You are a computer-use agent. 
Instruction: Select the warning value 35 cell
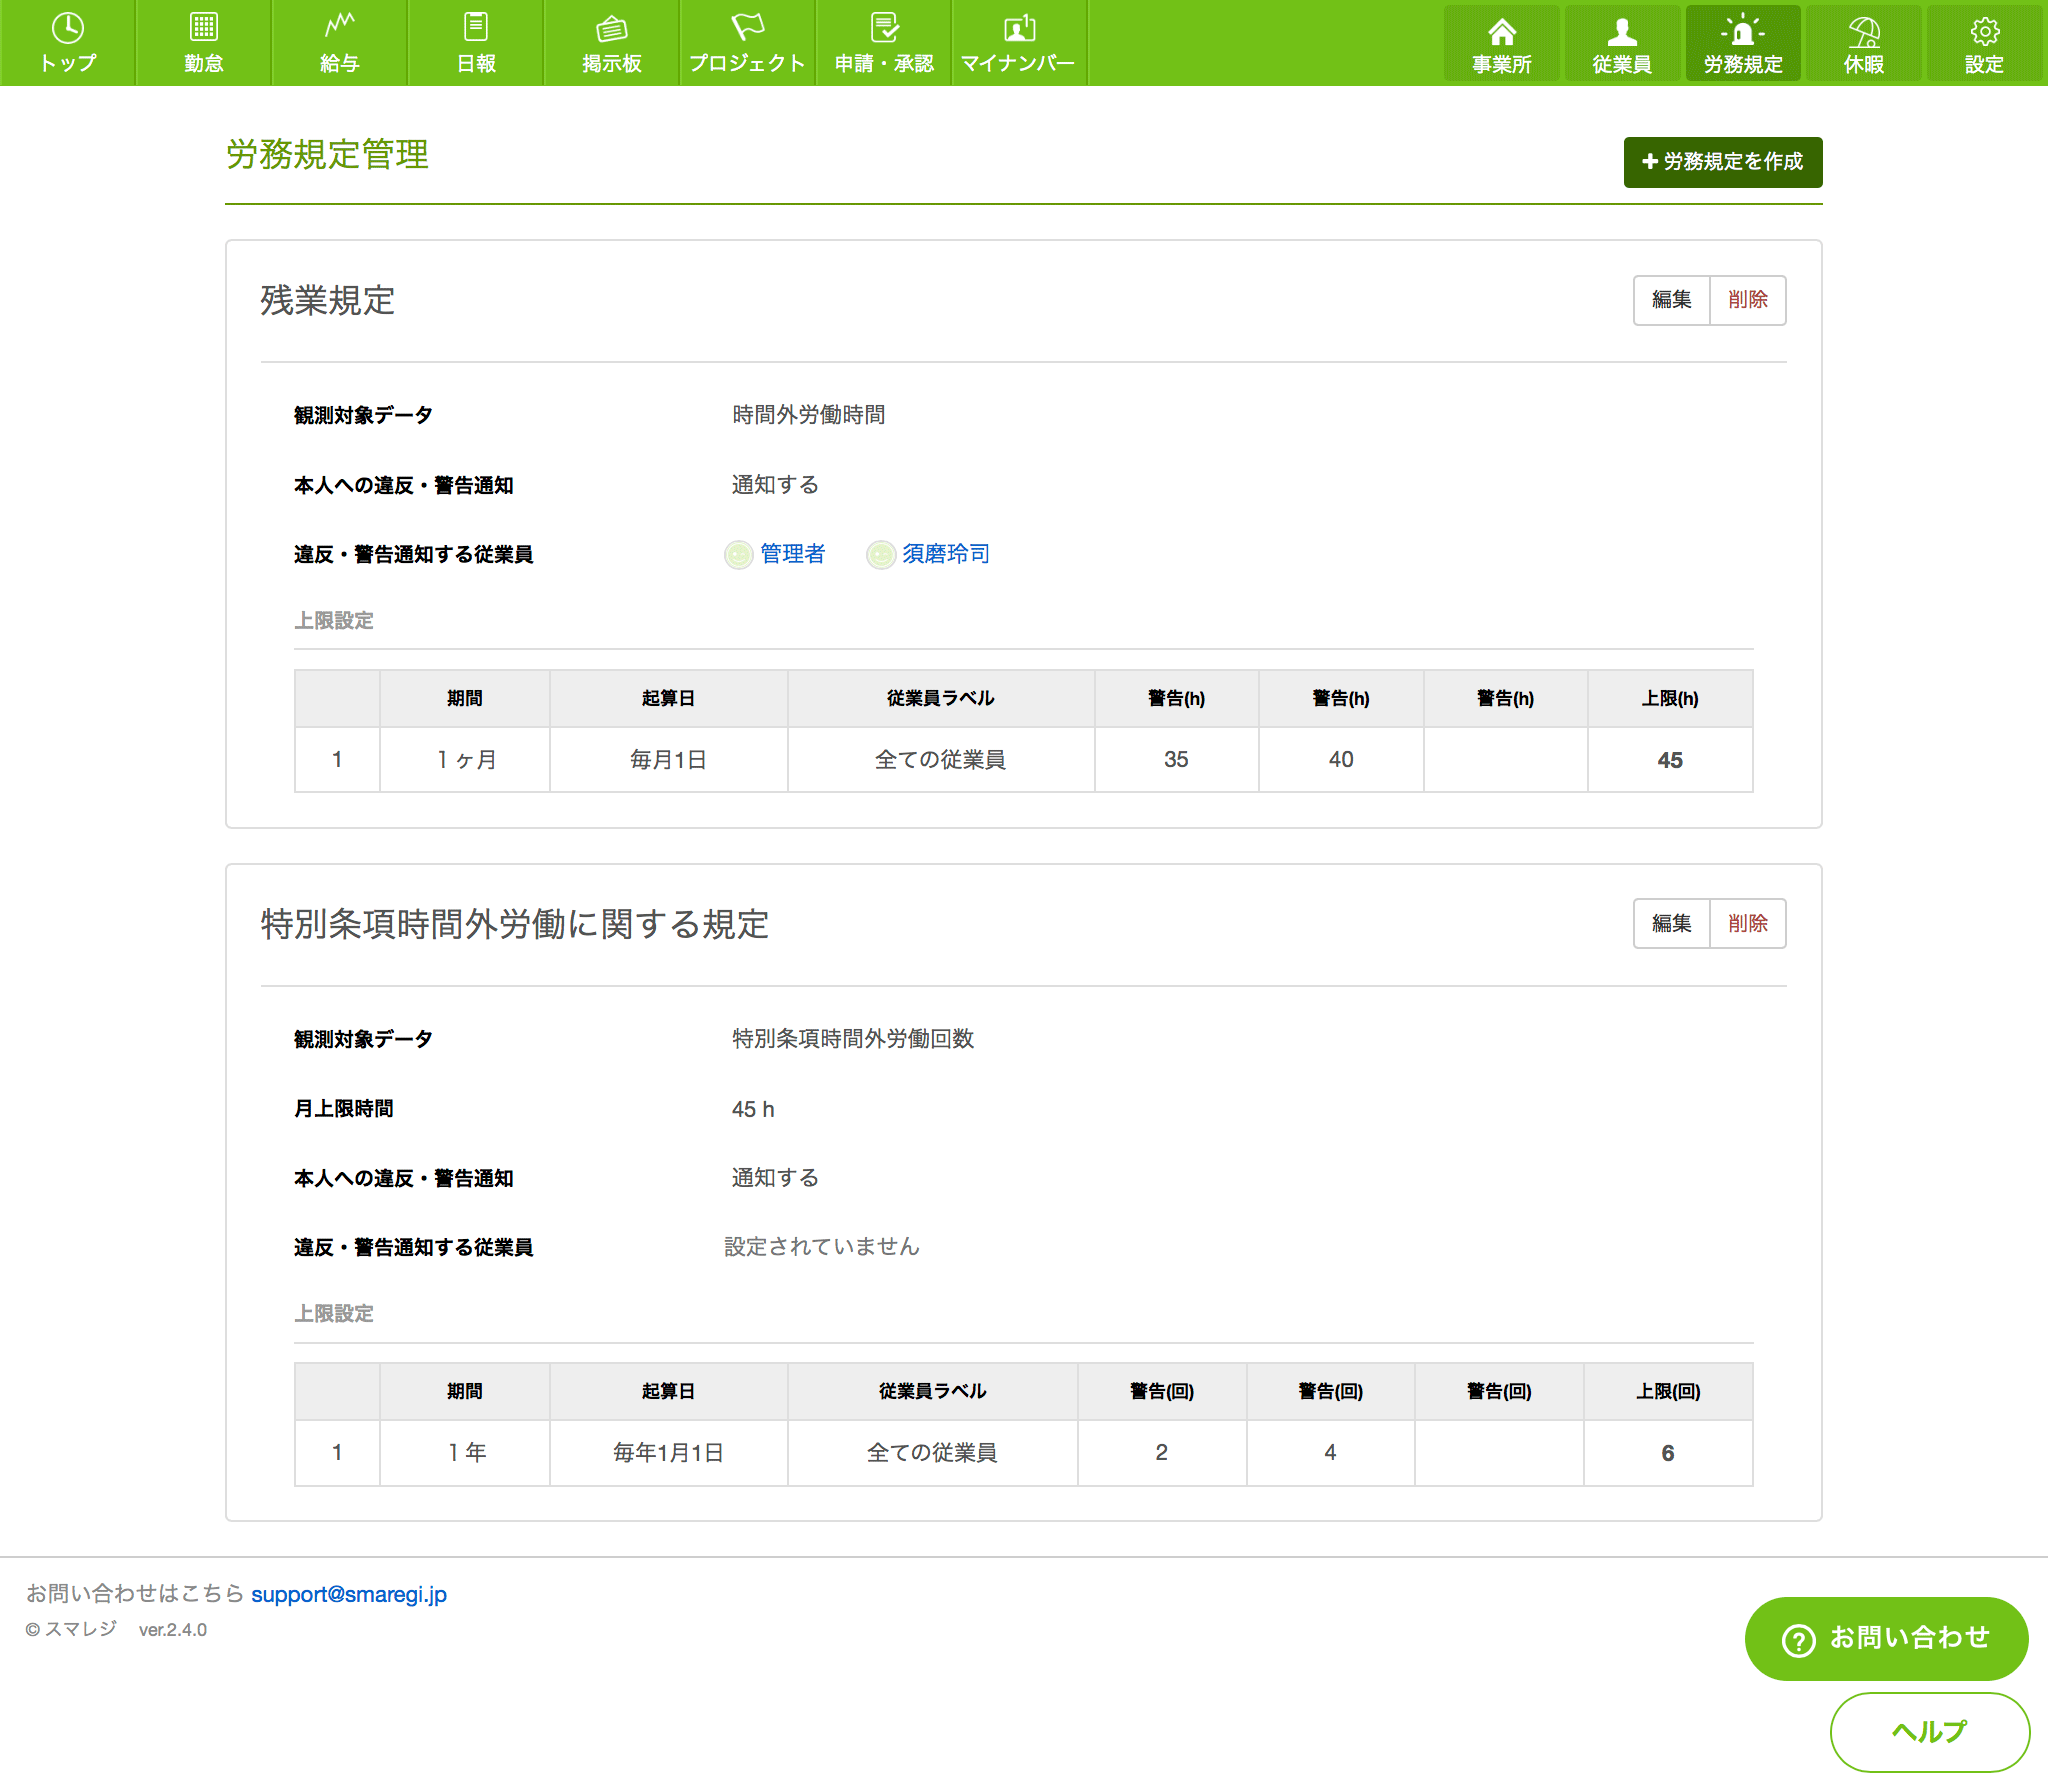[x=1176, y=760]
